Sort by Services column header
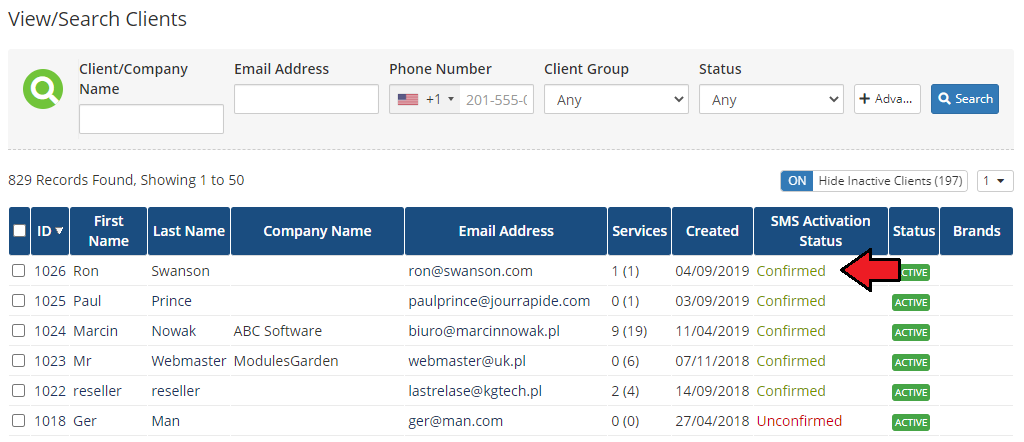This screenshot has width=1024, height=442. point(639,230)
